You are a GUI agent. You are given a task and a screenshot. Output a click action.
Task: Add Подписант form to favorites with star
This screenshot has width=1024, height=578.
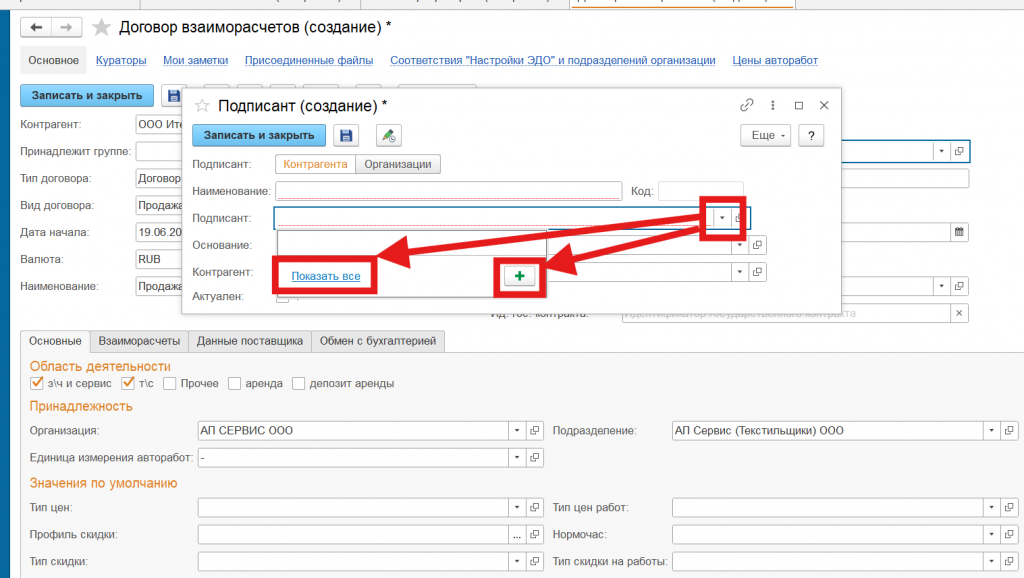[x=202, y=105]
